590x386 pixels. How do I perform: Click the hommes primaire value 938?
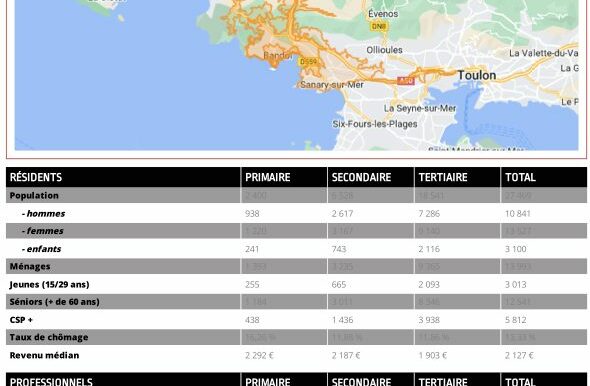[x=252, y=213]
